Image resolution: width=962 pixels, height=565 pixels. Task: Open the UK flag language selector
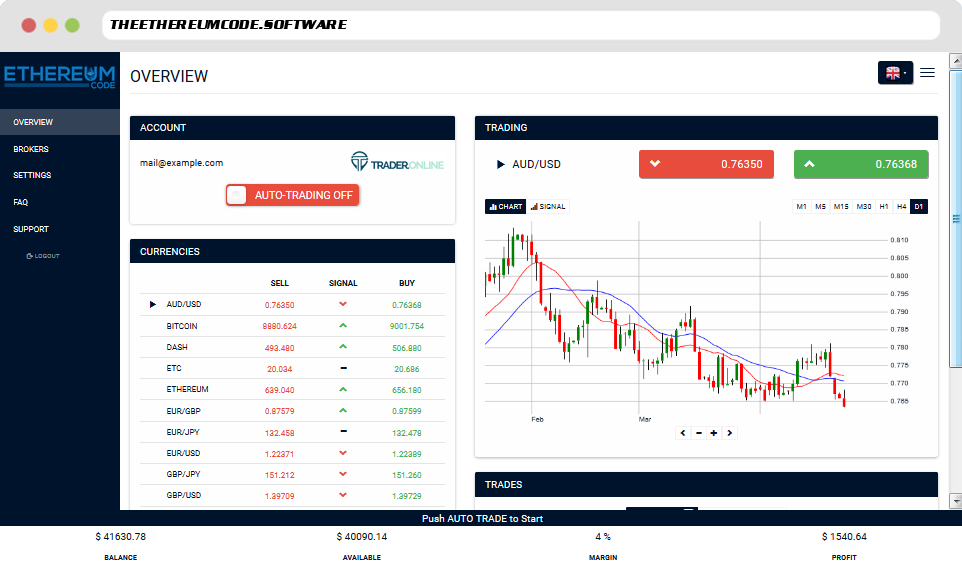click(x=895, y=73)
